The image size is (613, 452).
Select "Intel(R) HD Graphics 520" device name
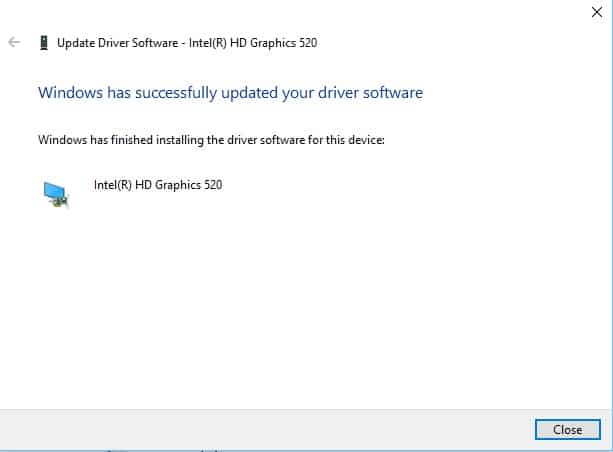[158, 185]
